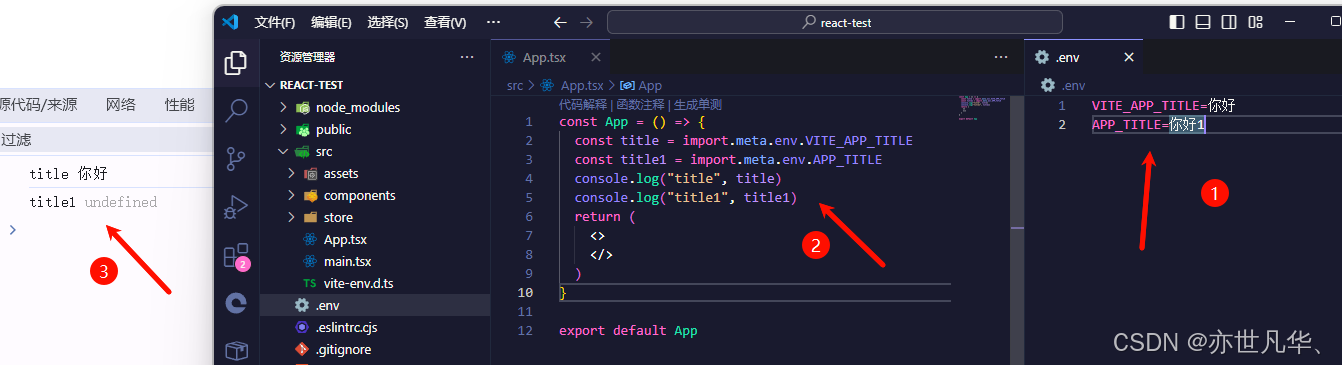Open Extensions view with badge

pos(236,256)
